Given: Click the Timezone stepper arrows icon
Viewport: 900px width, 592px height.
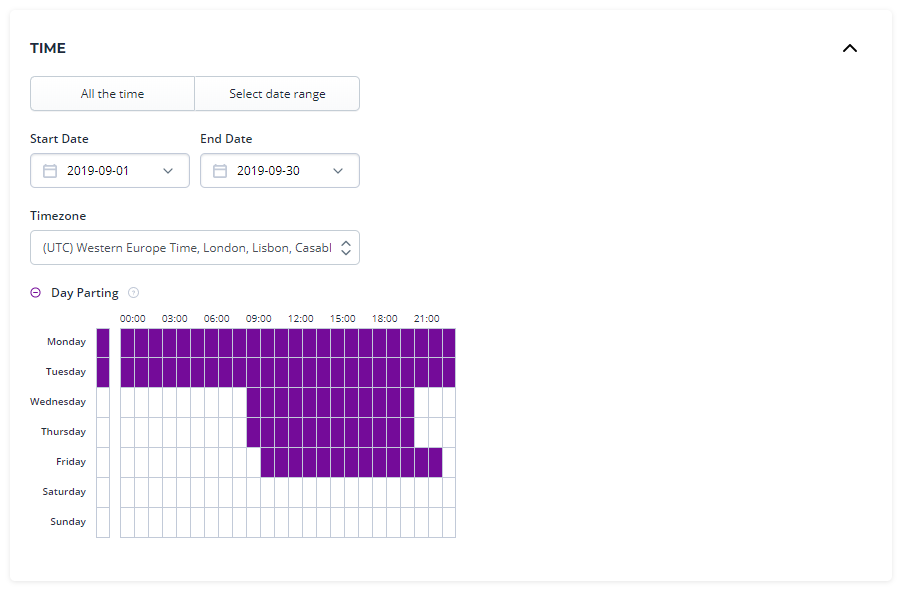Looking at the screenshot, I should click(347, 247).
